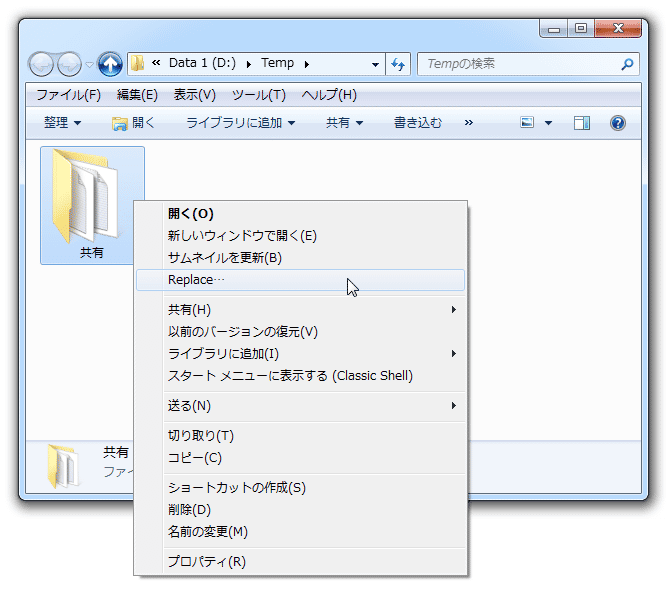The width and height of the screenshot is (672, 589).
Task: Select Data 1 (D:) in address bar
Action: [x=202, y=63]
